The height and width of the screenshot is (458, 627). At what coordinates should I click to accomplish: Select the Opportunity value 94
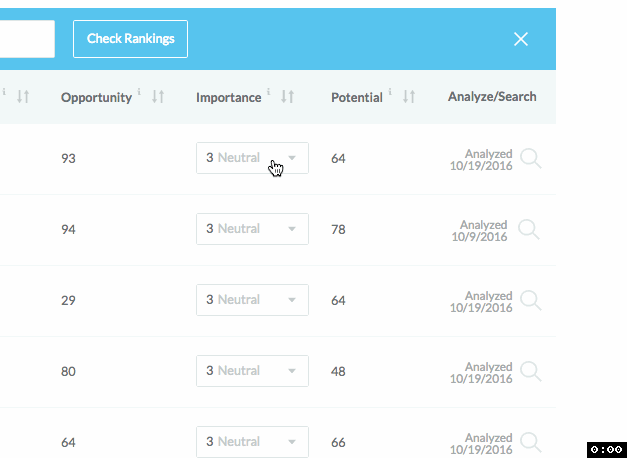68,230
